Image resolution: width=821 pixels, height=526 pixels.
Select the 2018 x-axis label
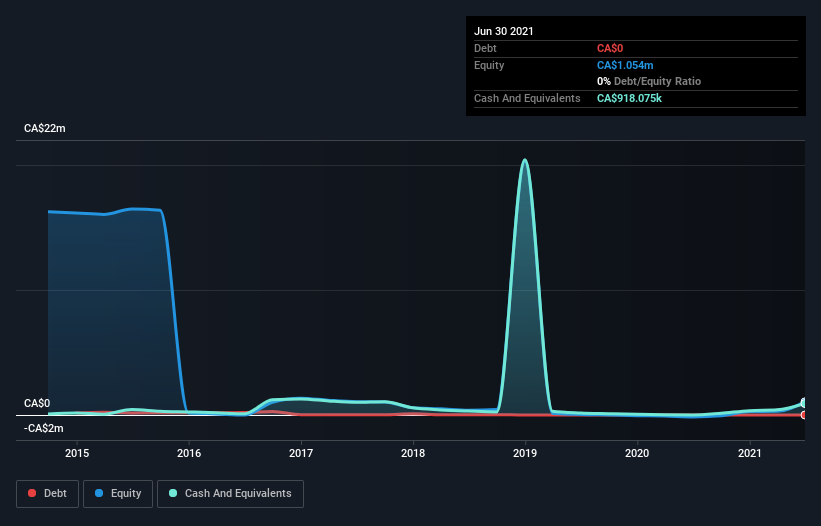413,453
